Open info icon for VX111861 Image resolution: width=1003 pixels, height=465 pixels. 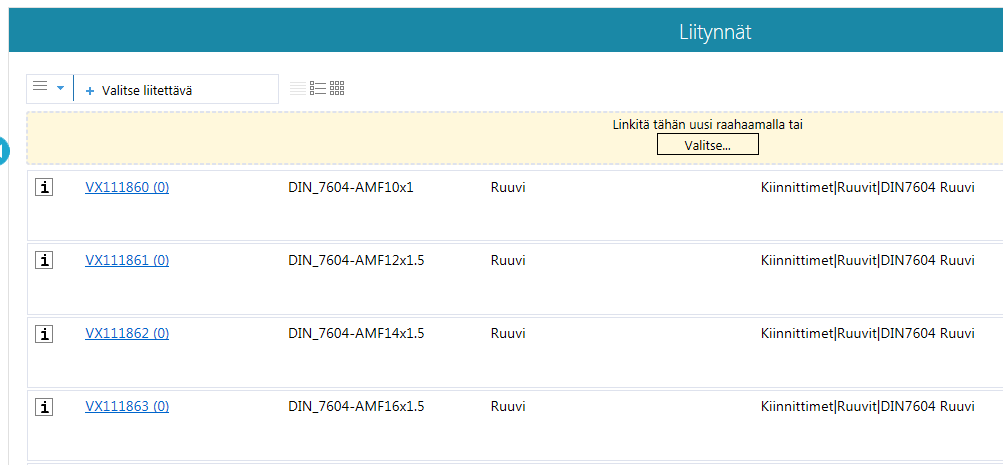43,260
